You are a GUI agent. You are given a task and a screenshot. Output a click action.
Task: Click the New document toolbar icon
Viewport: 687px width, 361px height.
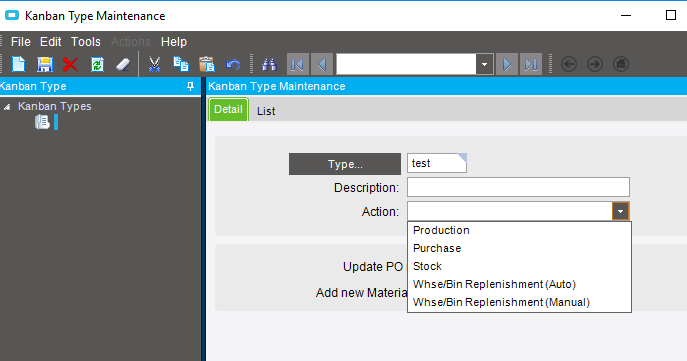pyautogui.click(x=18, y=64)
